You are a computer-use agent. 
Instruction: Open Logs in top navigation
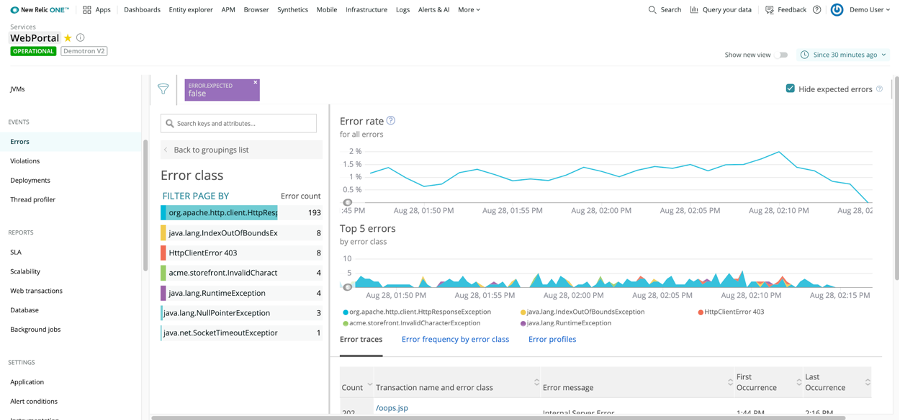pyautogui.click(x=402, y=10)
